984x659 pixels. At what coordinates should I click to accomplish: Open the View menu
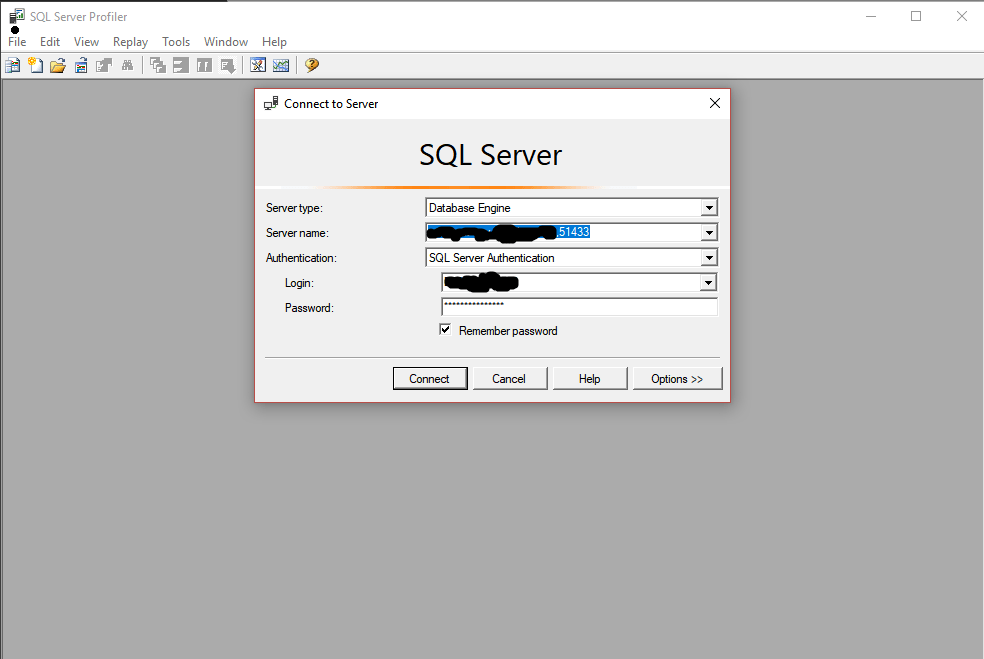coord(86,42)
